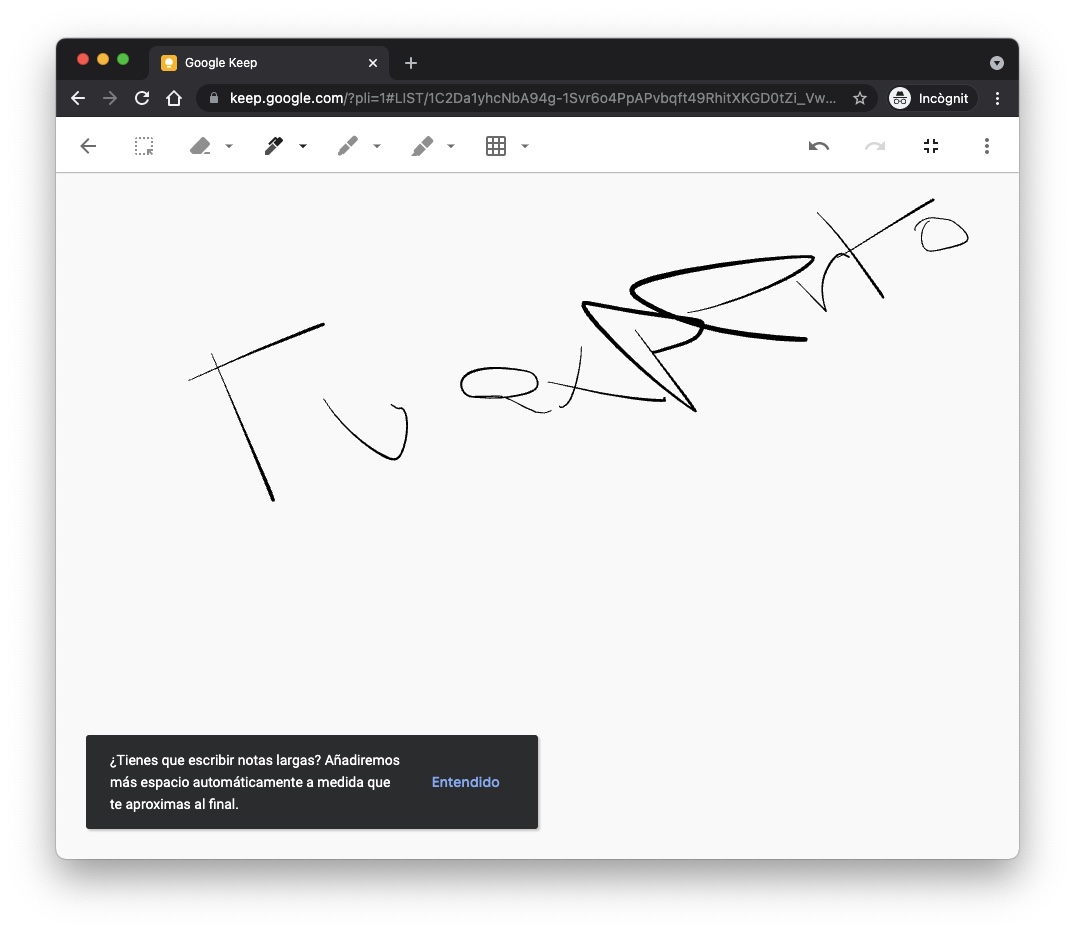1075x933 pixels.
Task: Click the grid background icon
Action: coord(496,146)
